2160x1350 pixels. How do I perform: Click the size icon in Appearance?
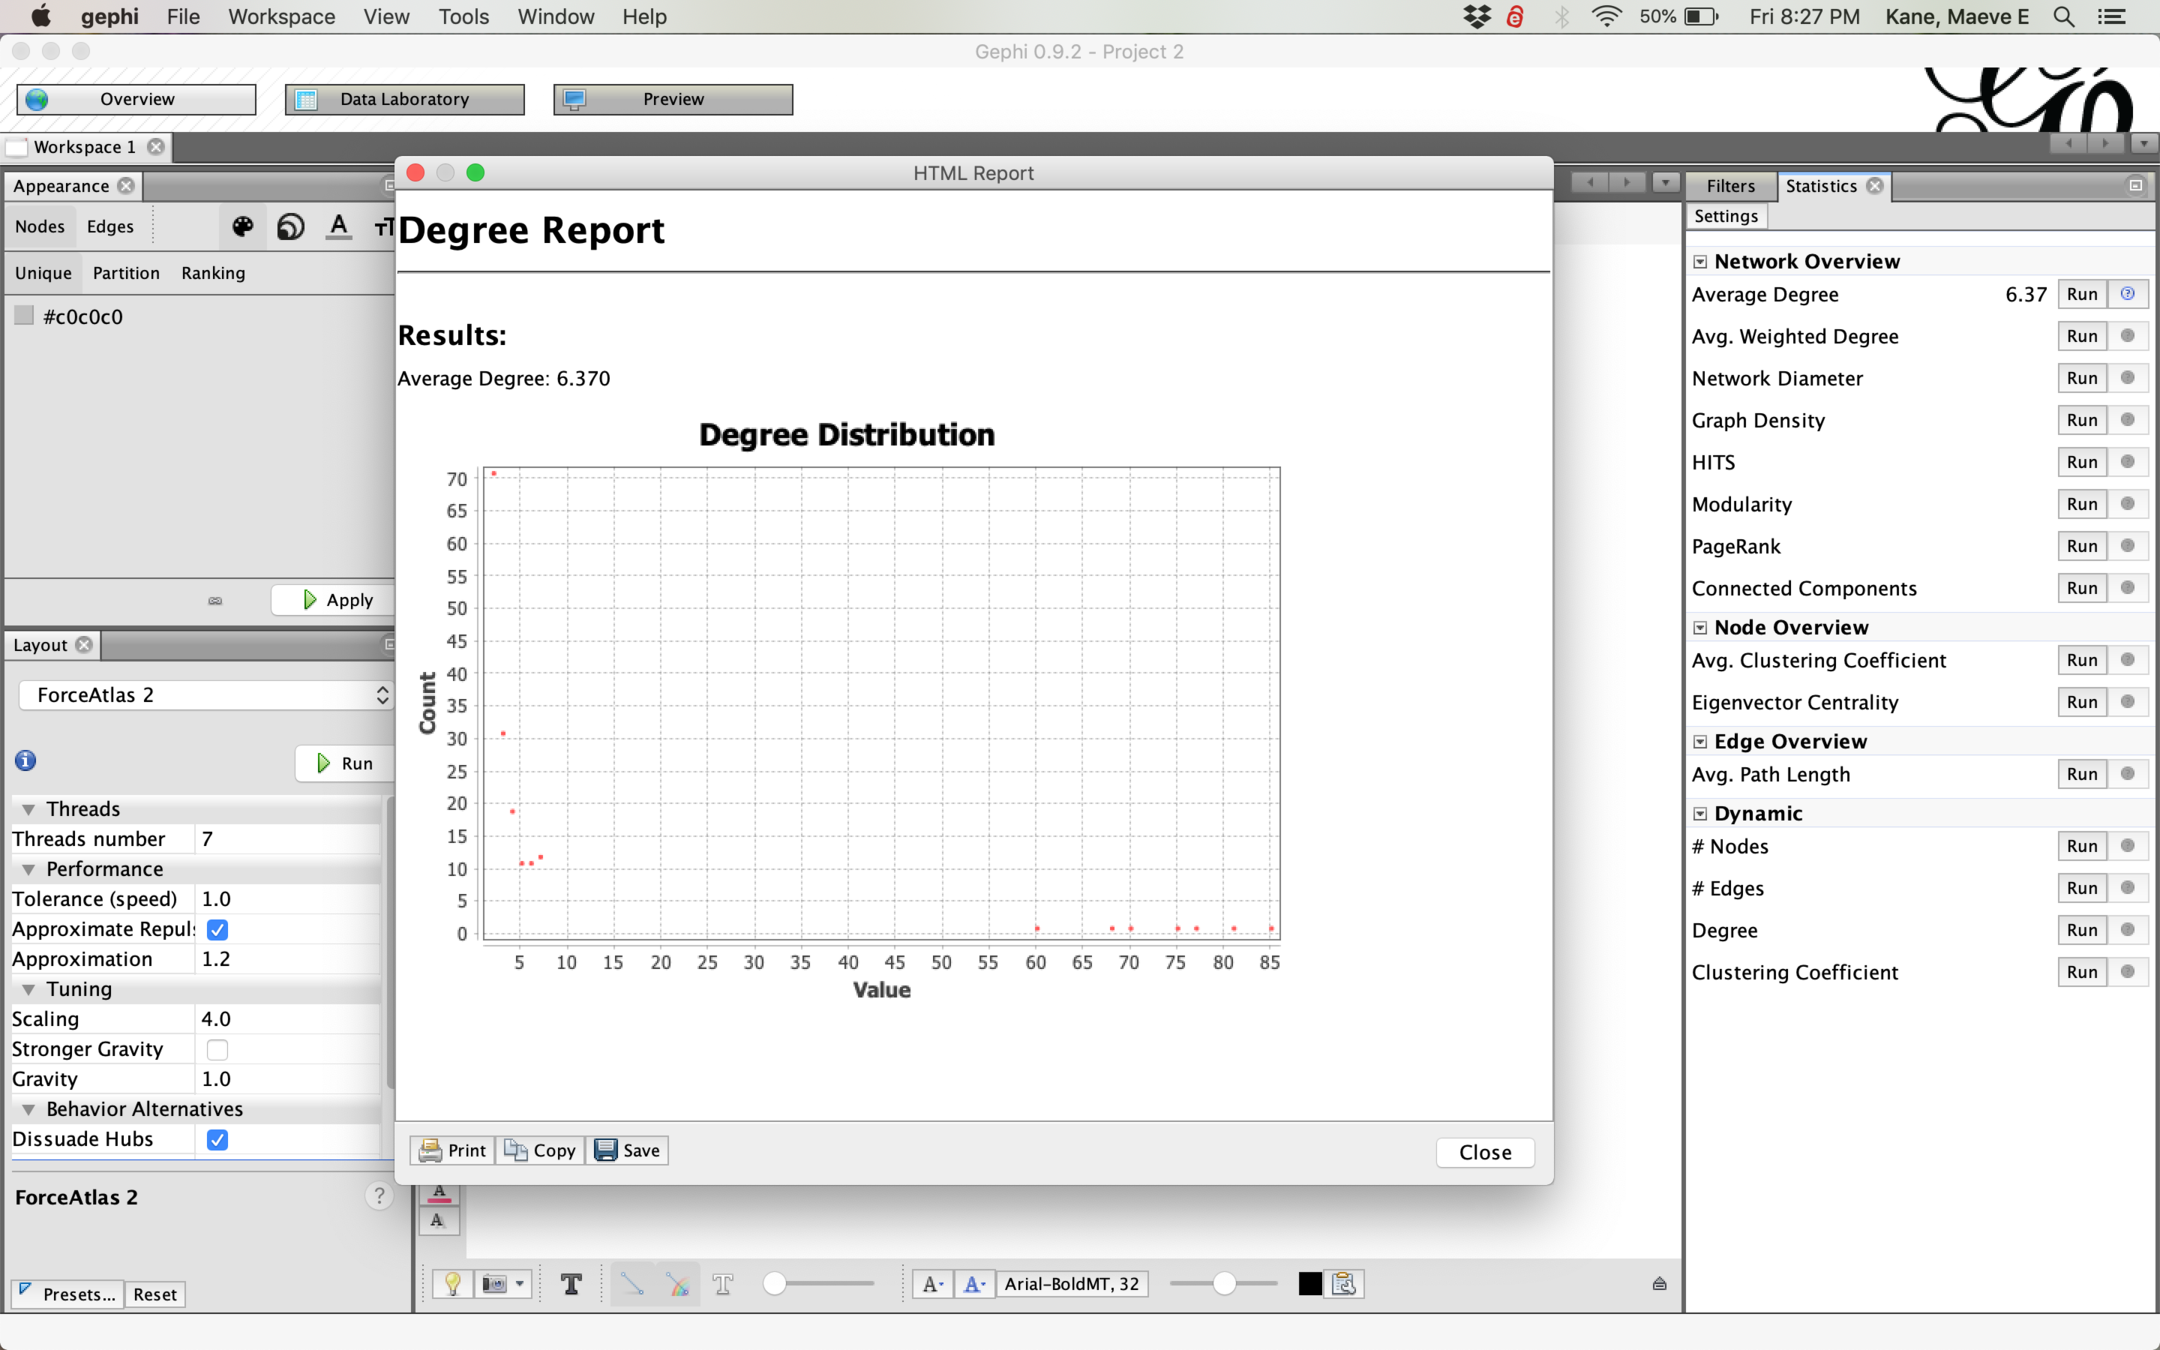[290, 226]
